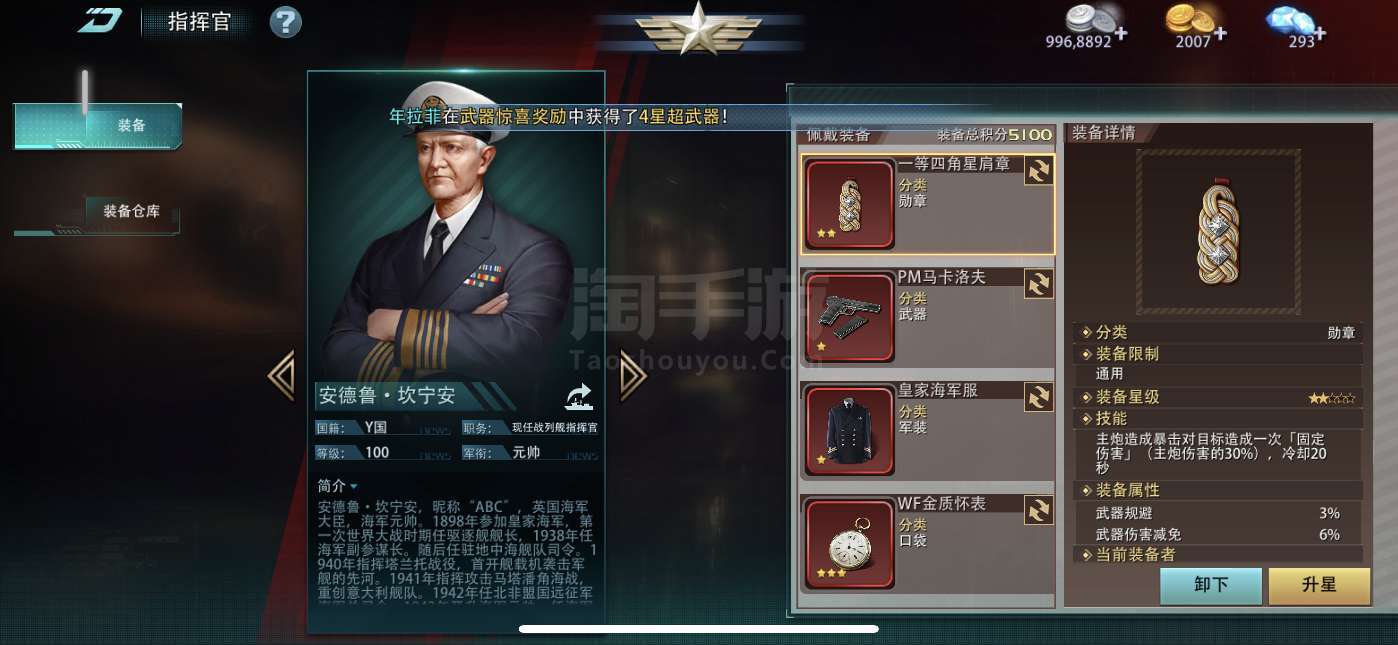This screenshot has height=645, width=1398.
Task: Open the question mark help icon
Action: point(285,21)
